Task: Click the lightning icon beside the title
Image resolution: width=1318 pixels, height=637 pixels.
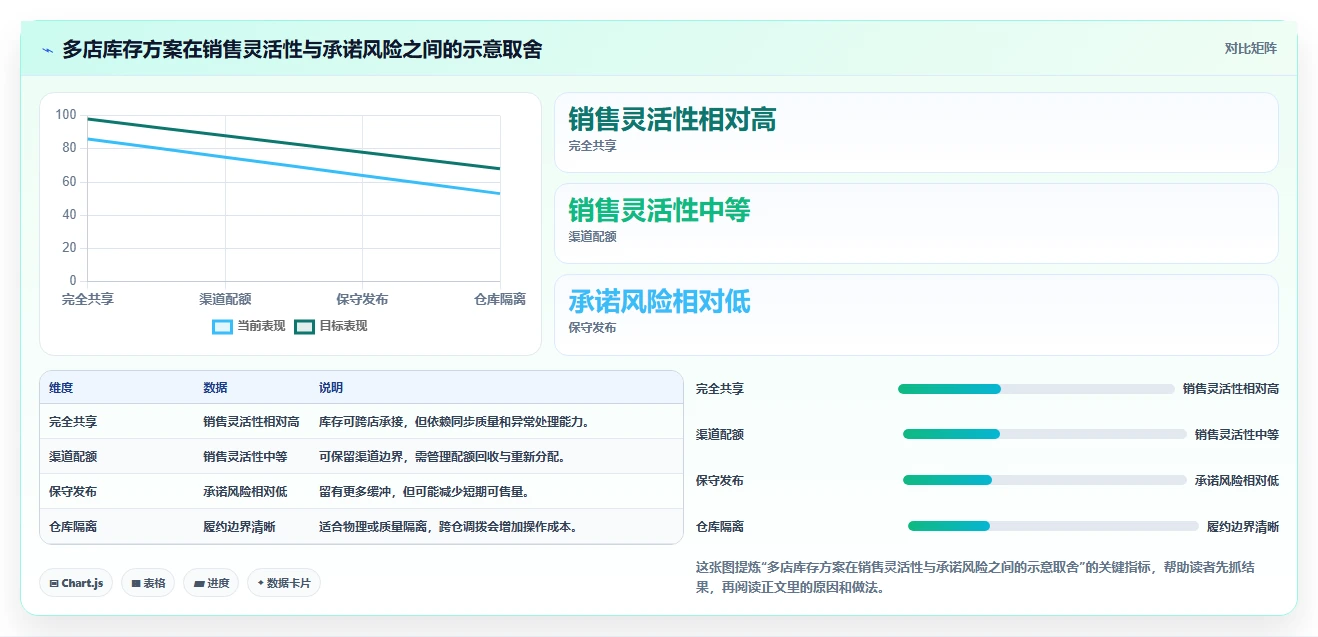Action: point(47,49)
